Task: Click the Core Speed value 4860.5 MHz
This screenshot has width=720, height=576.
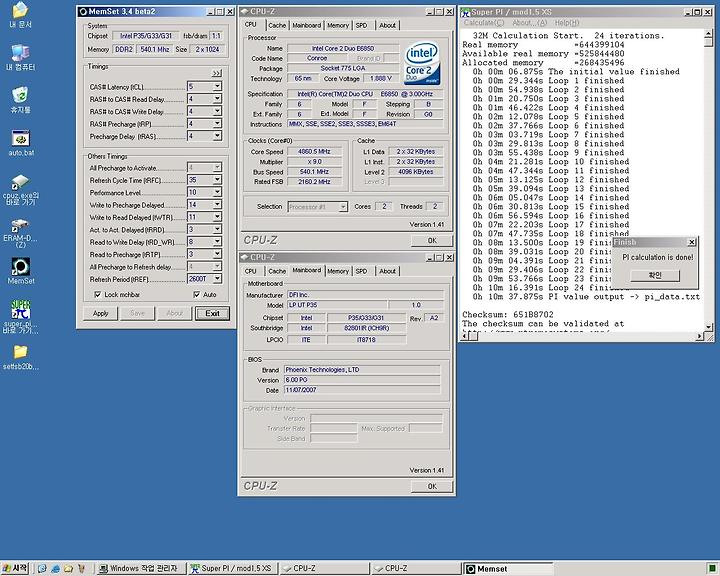Action: (x=314, y=152)
